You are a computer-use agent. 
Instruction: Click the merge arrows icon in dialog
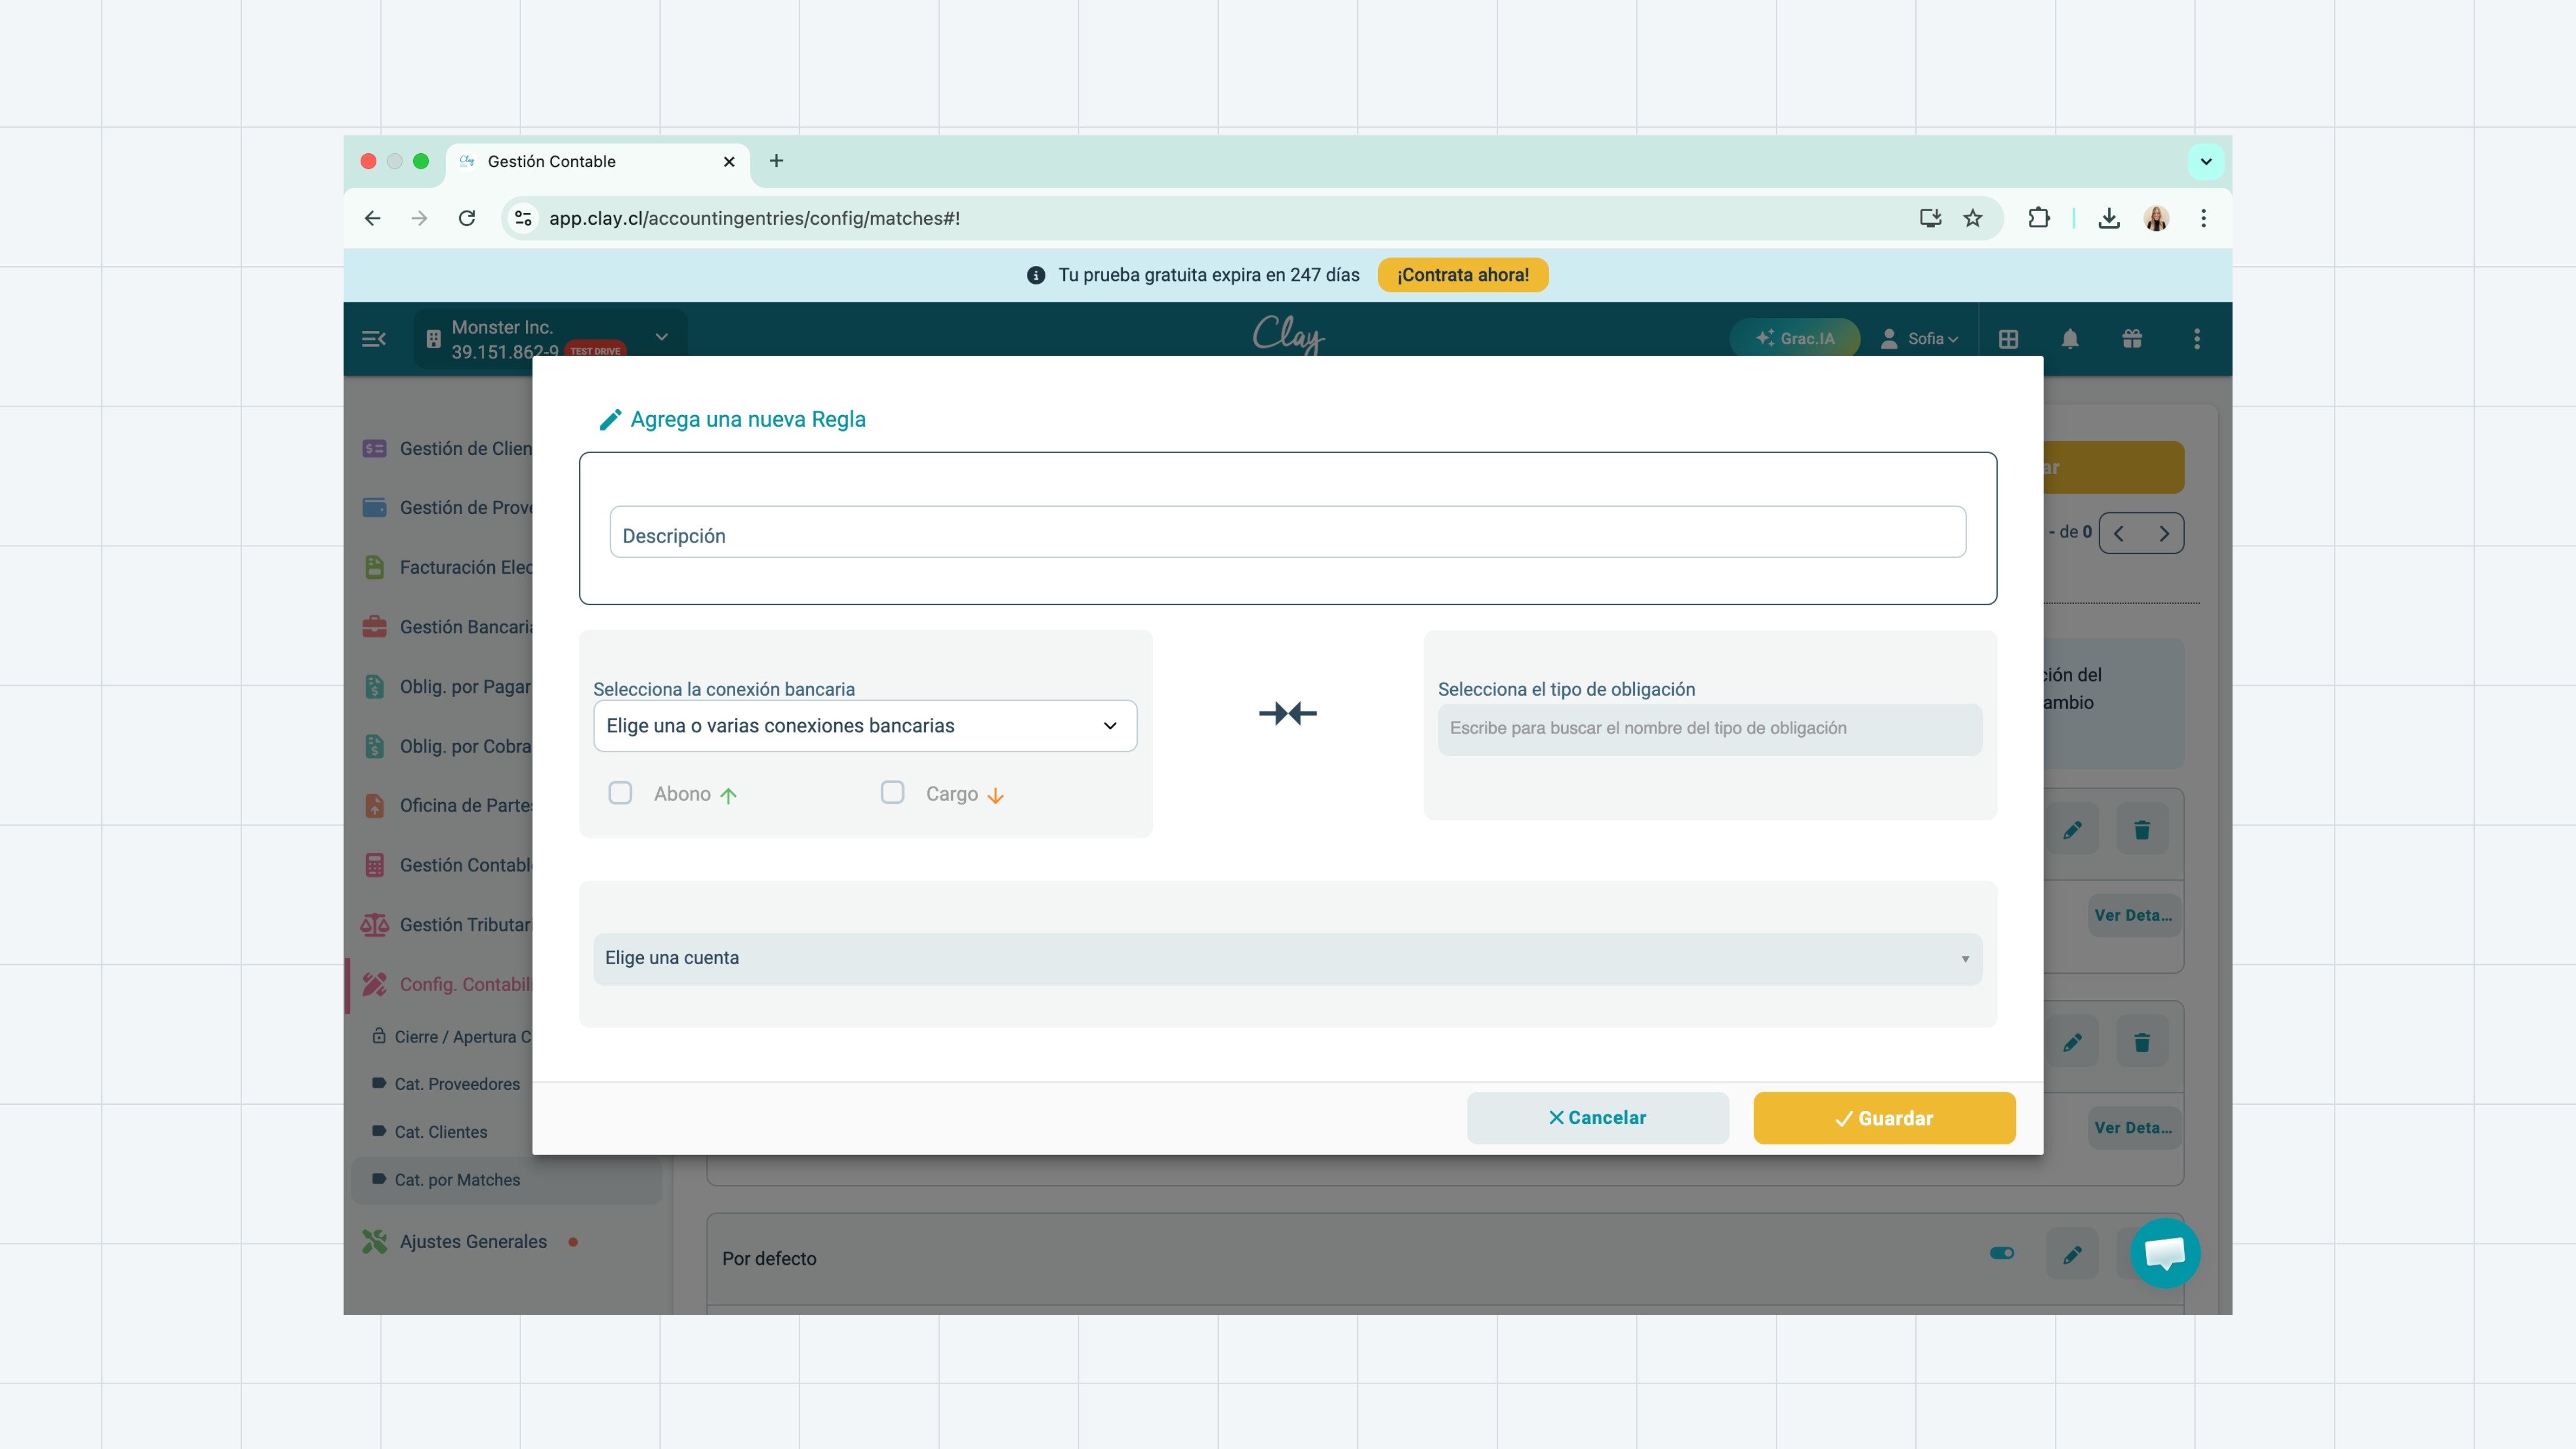pos(1288,714)
